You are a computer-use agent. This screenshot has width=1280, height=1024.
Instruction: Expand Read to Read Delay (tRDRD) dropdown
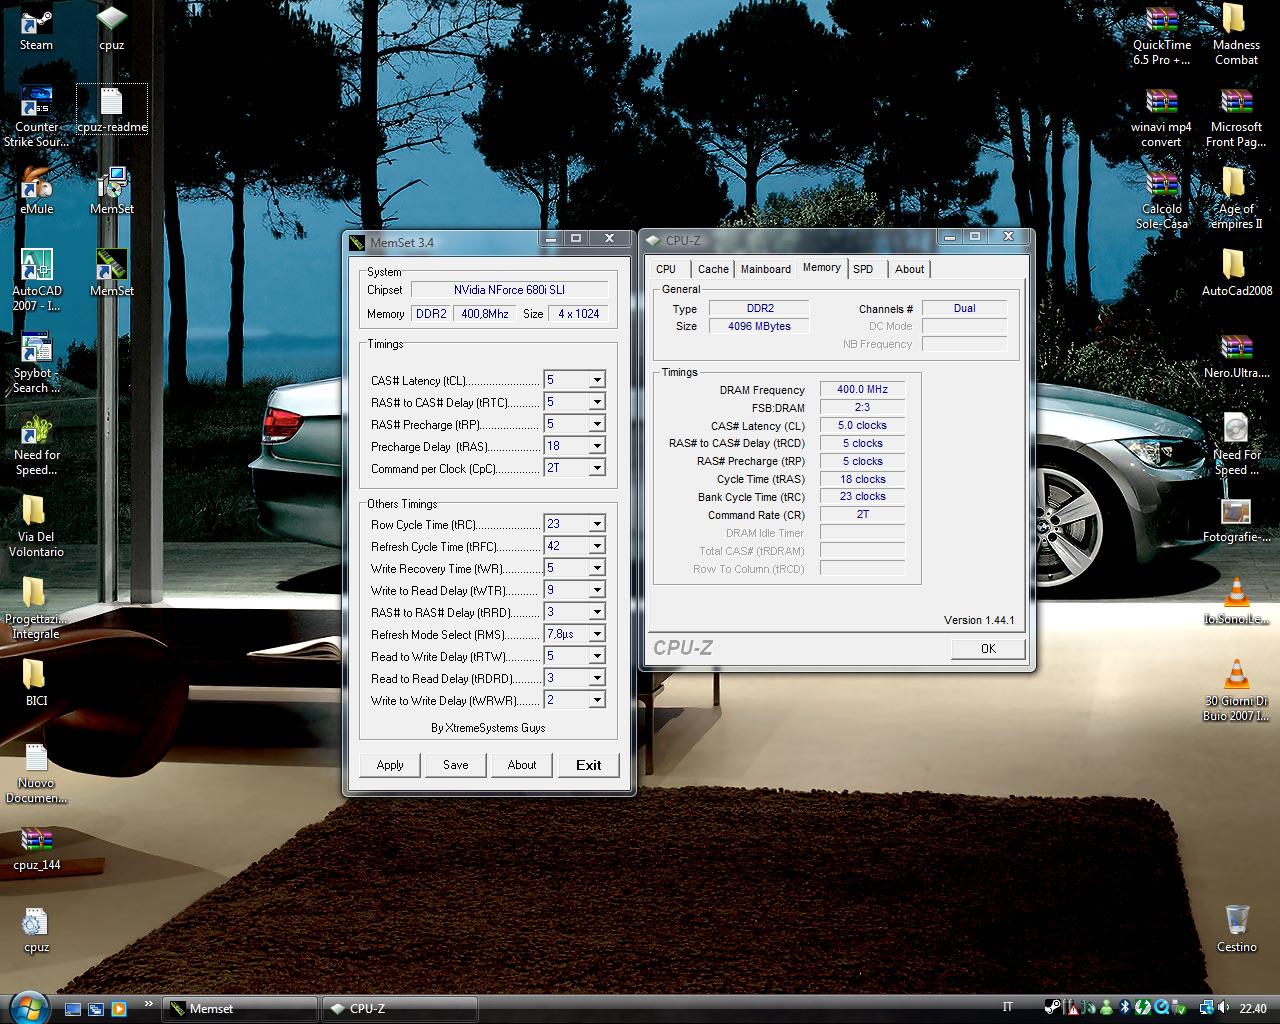click(x=597, y=678)
